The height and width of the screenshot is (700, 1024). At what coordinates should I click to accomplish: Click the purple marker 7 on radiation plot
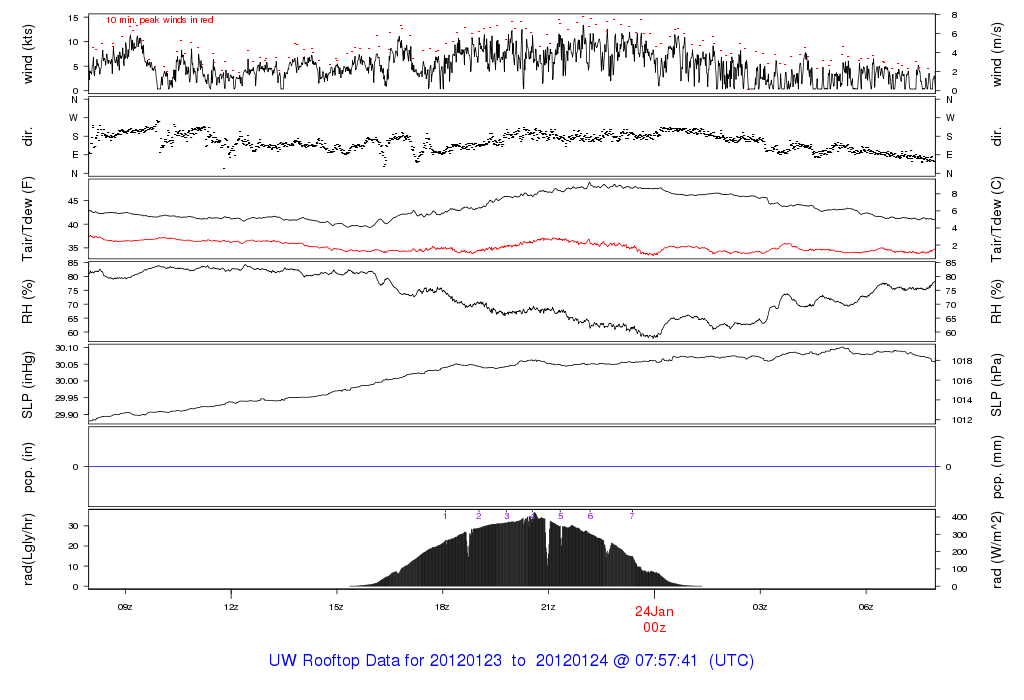point(632,515)
